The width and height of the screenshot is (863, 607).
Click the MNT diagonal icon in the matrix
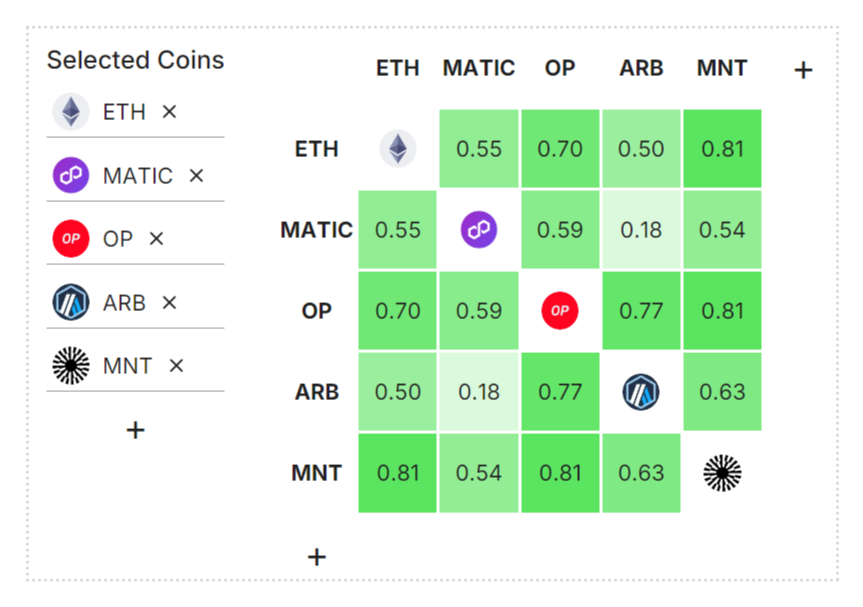click(722, 473)
